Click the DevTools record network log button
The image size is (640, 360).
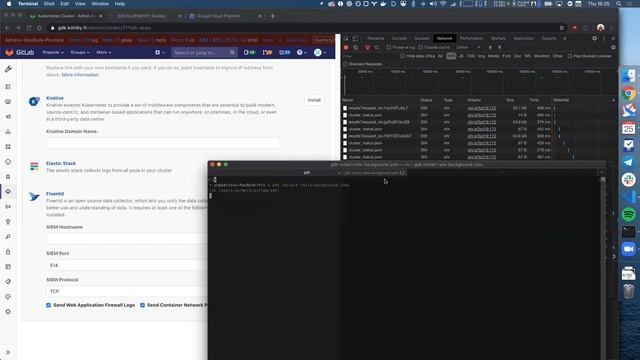click(346, 47)
